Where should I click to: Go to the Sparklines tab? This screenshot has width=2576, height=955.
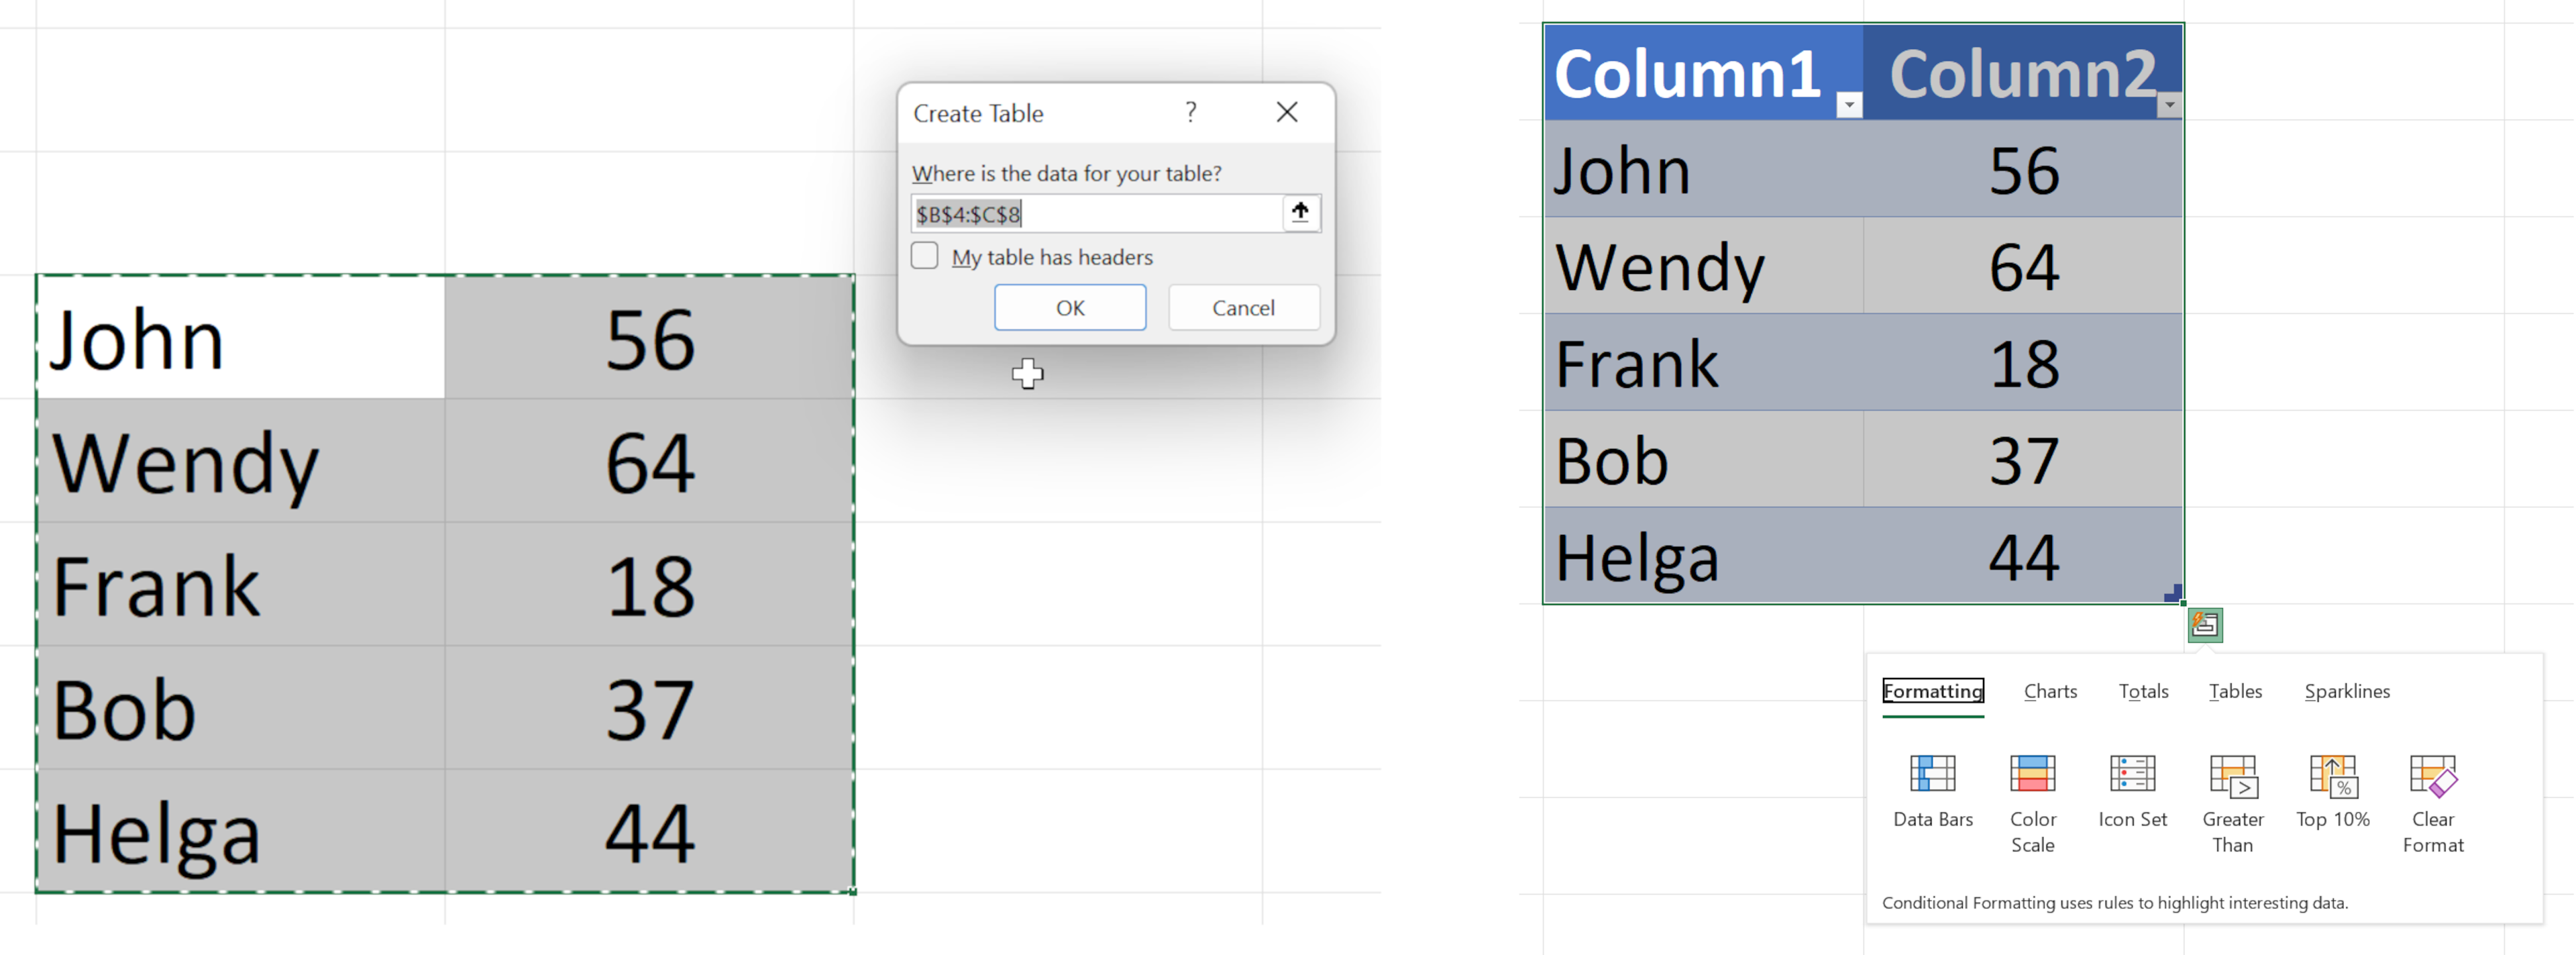pos(2347,691)
